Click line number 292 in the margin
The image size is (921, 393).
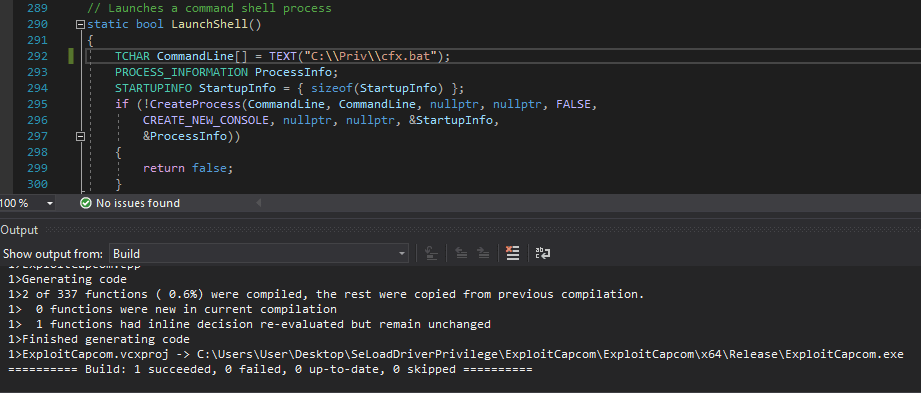[x=38, y=56]
